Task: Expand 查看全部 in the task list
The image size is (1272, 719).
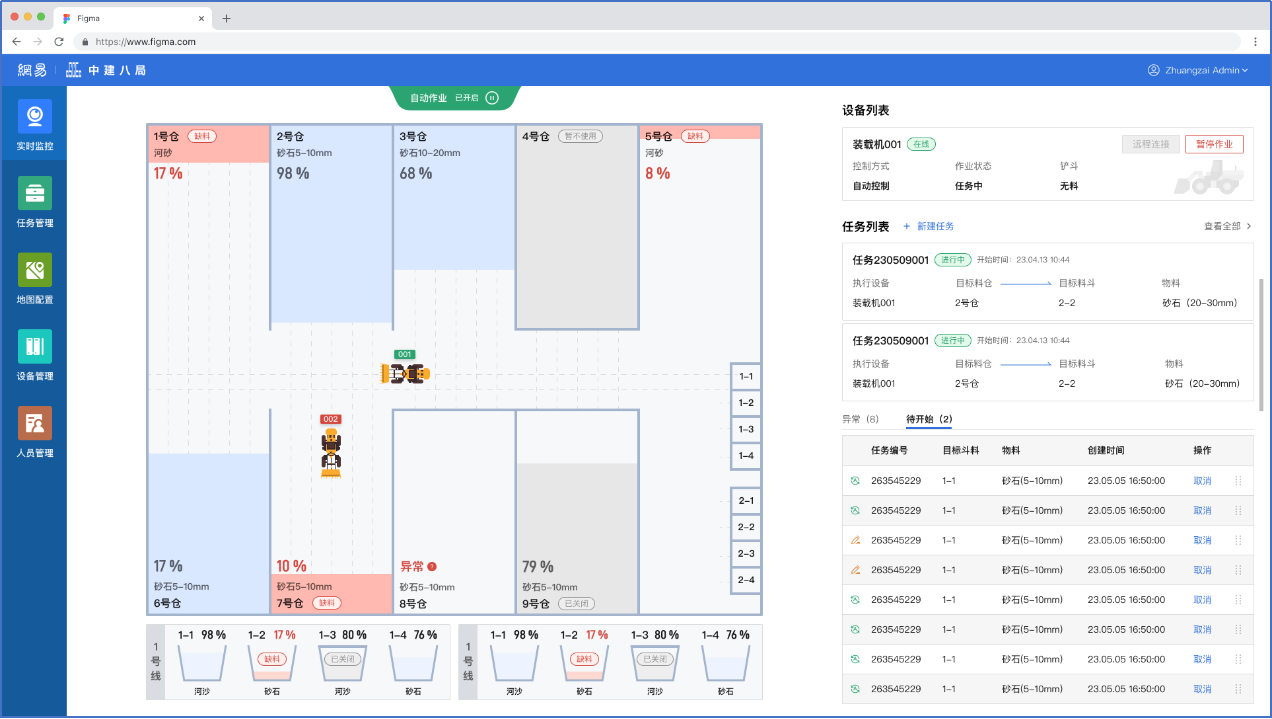Action: coord(1227,226)
